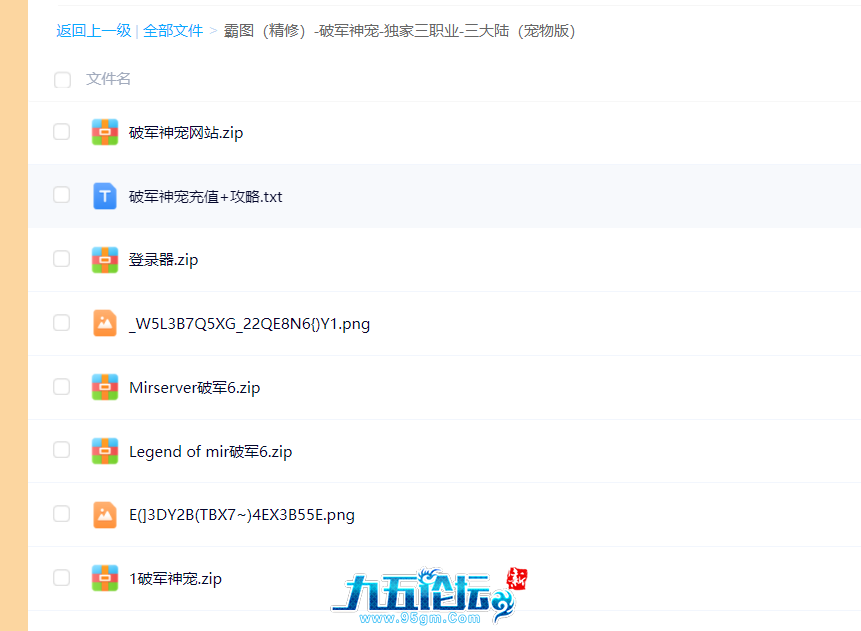The image size is (861, 631).
Task: Tick checkbox of Legend of mir破军6.zip
Action: (62, 450)
